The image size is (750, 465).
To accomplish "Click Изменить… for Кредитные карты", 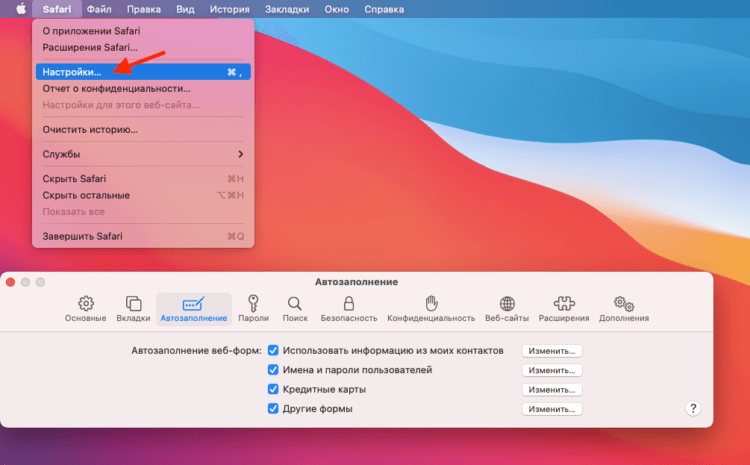I will (x=552, y=389).
